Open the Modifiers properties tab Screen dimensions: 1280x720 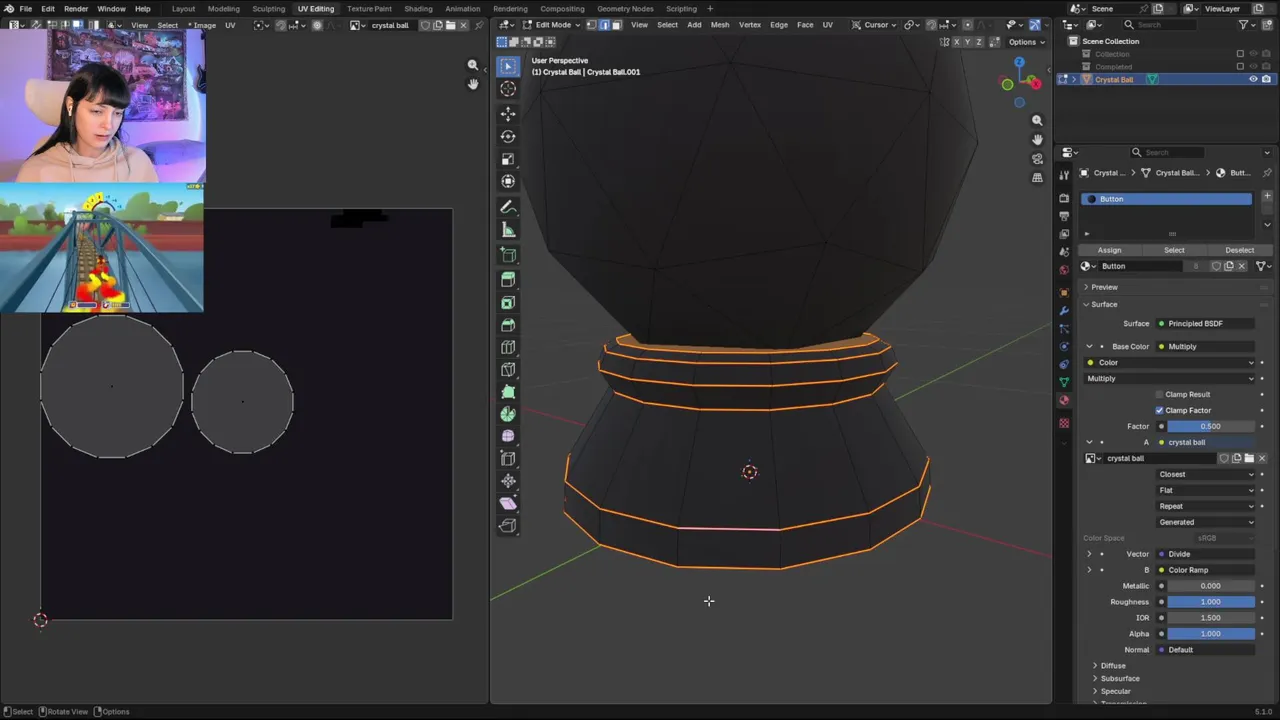[1064, 311]
